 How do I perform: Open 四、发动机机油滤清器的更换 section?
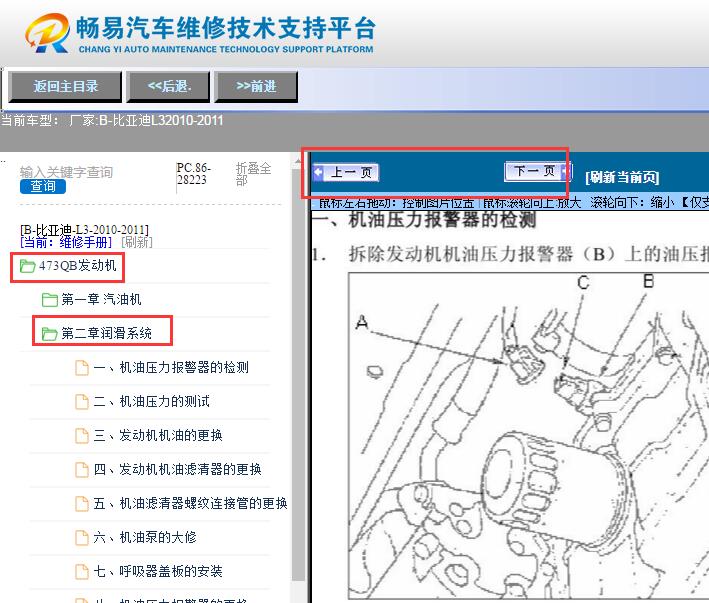177,469
